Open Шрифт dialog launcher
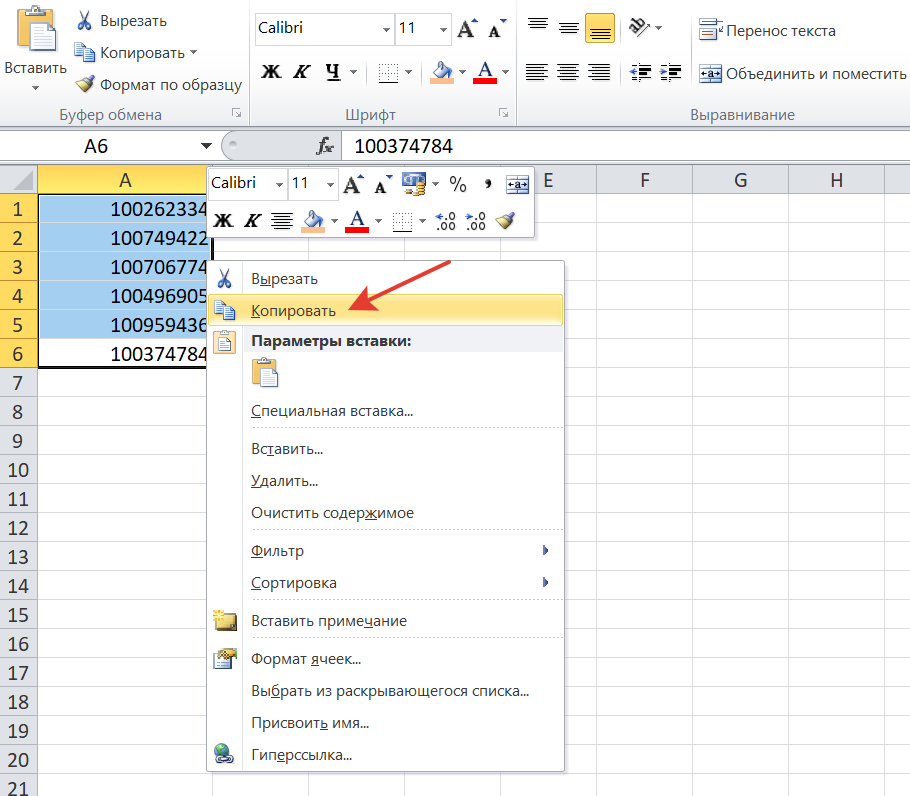The height and width of the screenshot is (796, 910). pos(503,113)
